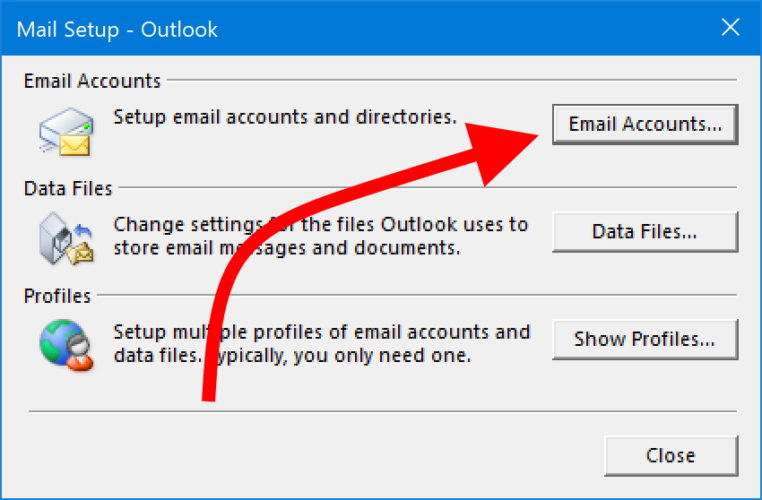Click the profiles globe and person icon
The image size is (762, 500).
pos(67,345)
